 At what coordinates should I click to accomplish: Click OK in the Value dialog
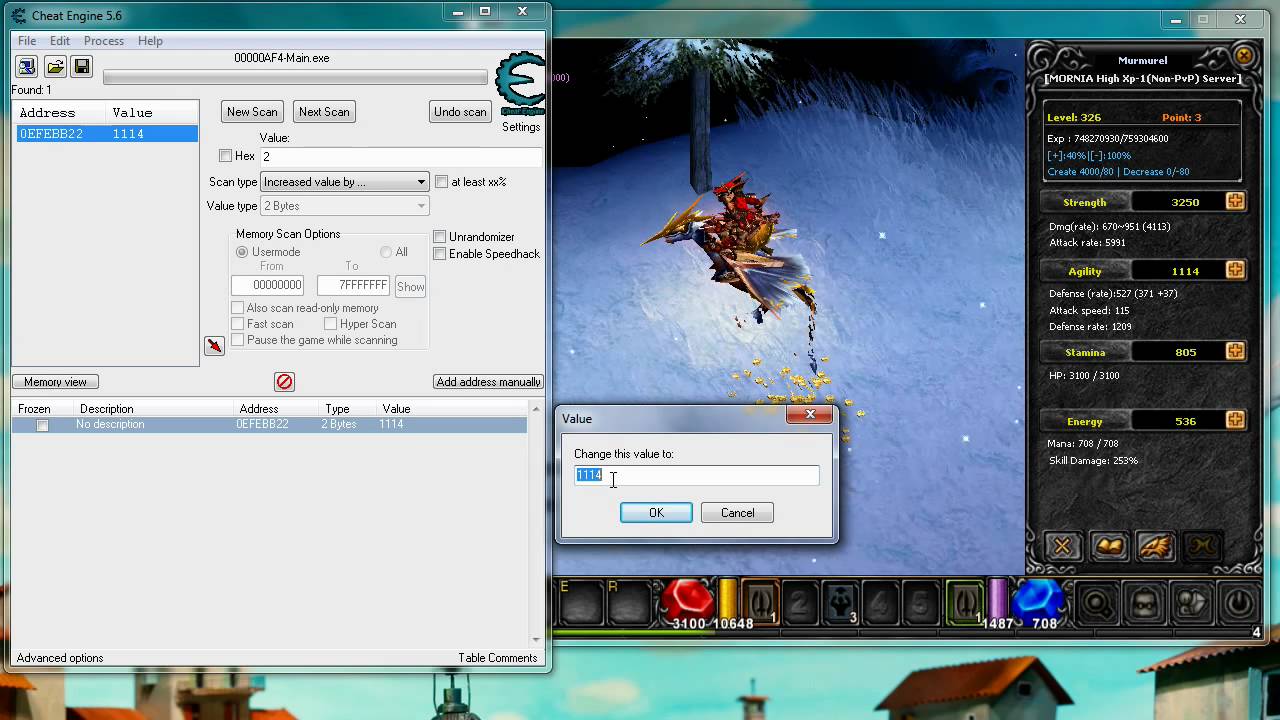(656, 513)
